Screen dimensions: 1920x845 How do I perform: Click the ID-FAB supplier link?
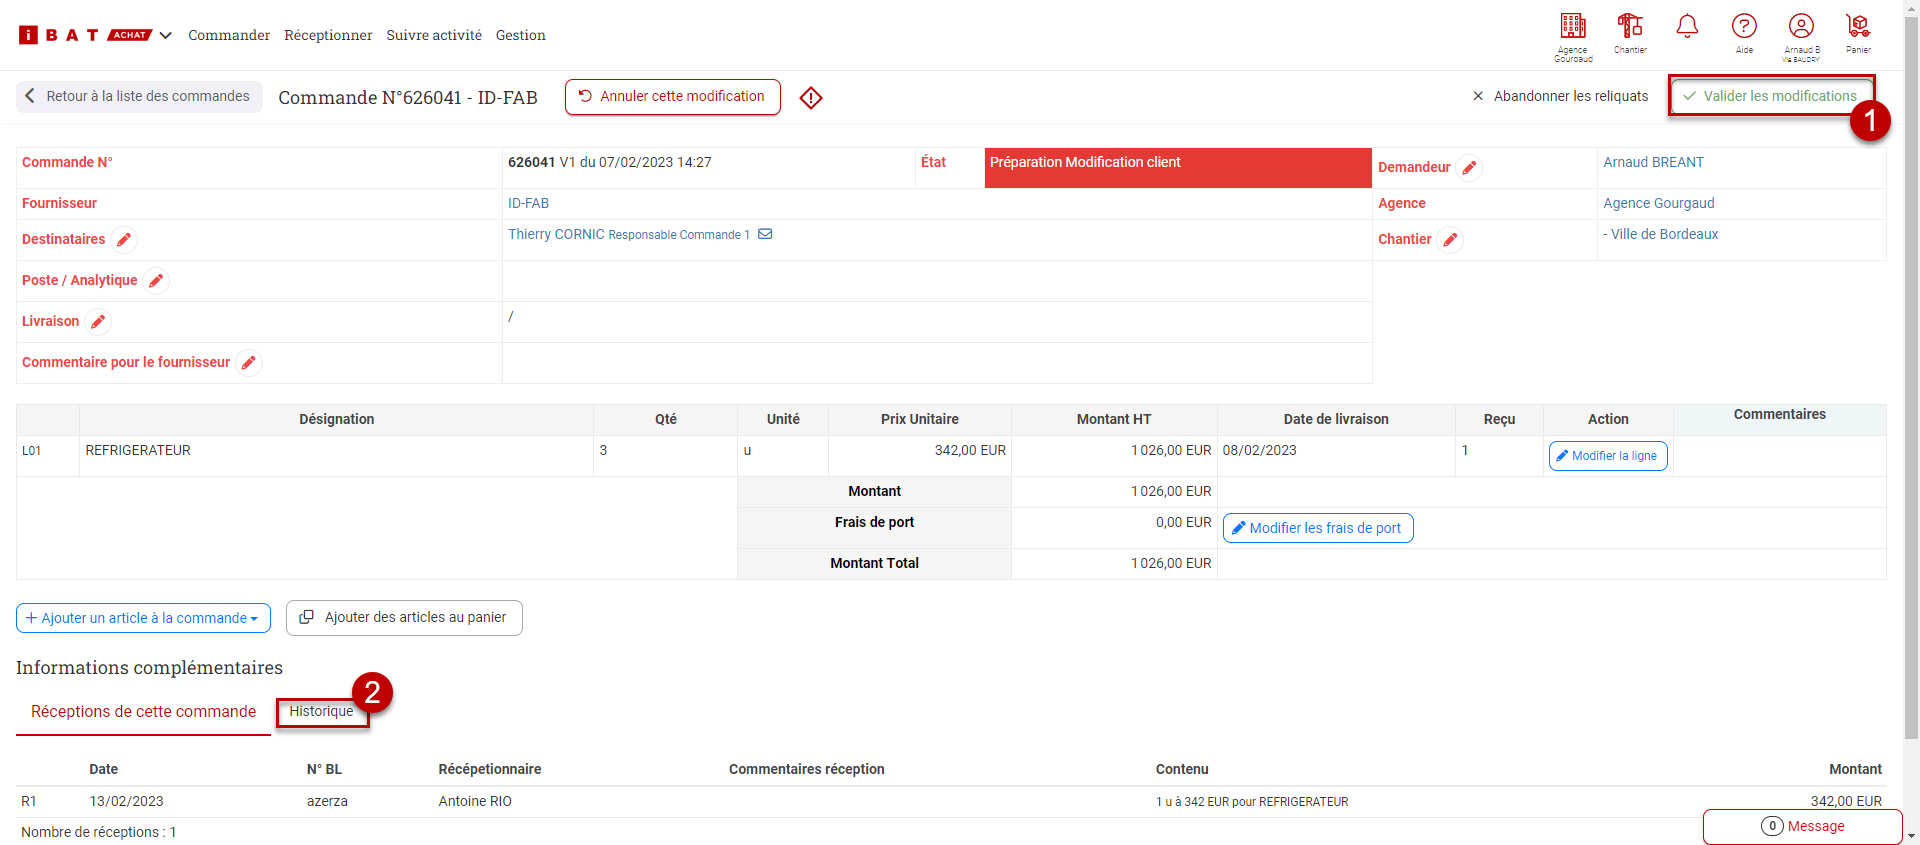click(x=528, y=203)
